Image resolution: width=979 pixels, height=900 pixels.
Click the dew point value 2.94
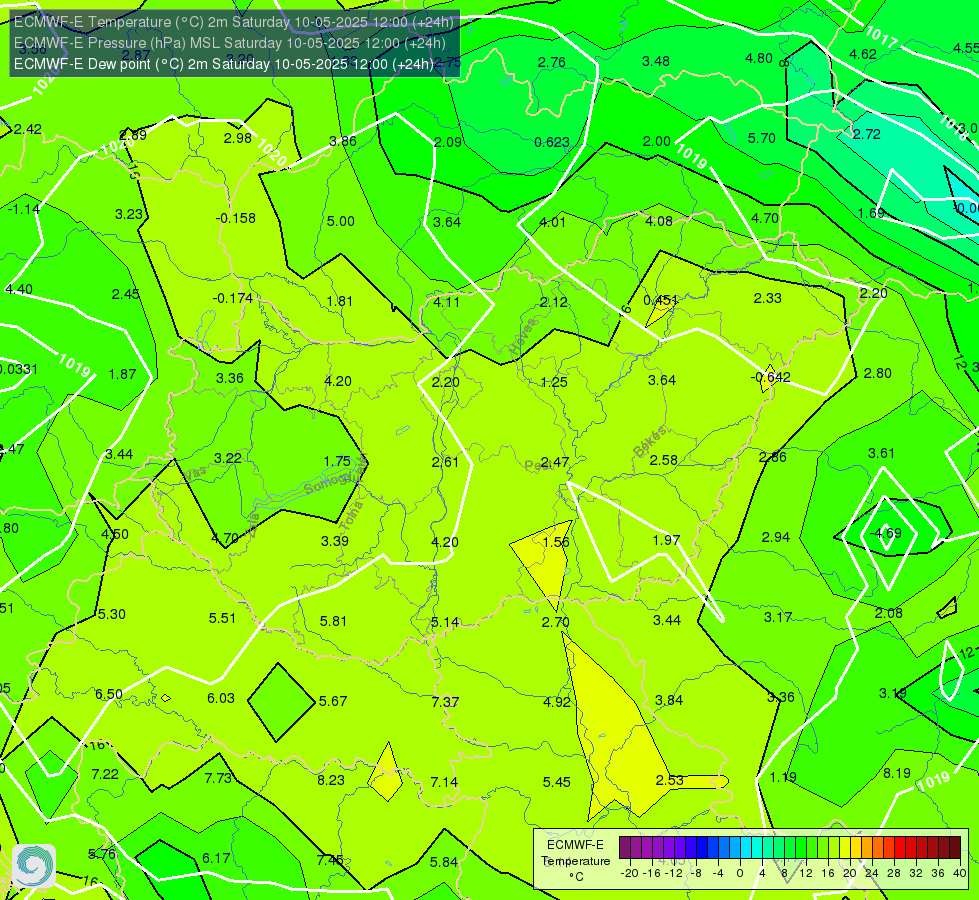click(775, 537)
